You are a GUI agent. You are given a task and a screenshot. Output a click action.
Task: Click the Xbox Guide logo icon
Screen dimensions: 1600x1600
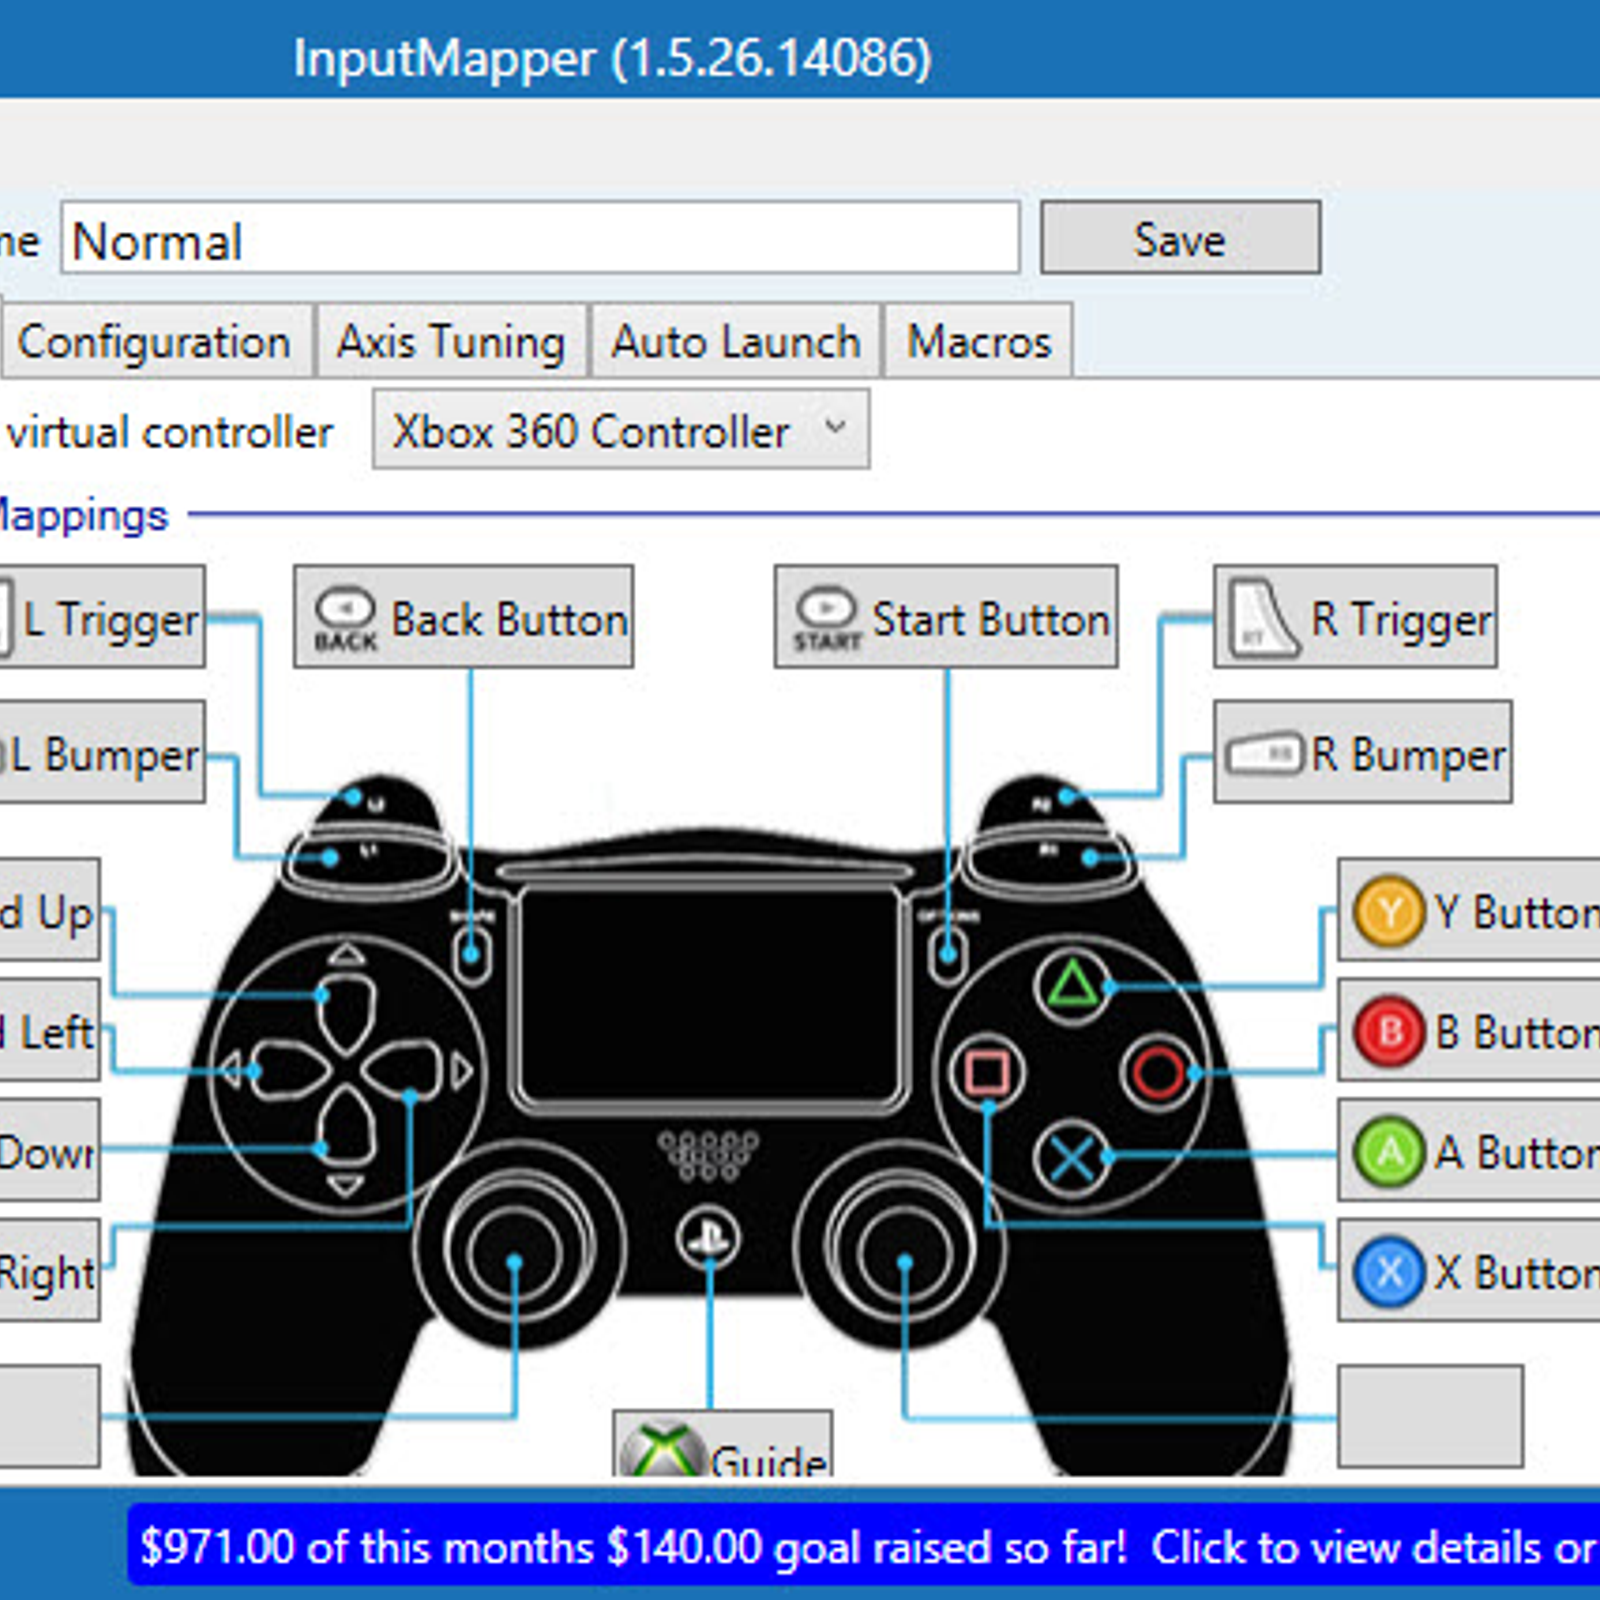click(x=662, y=1449)
